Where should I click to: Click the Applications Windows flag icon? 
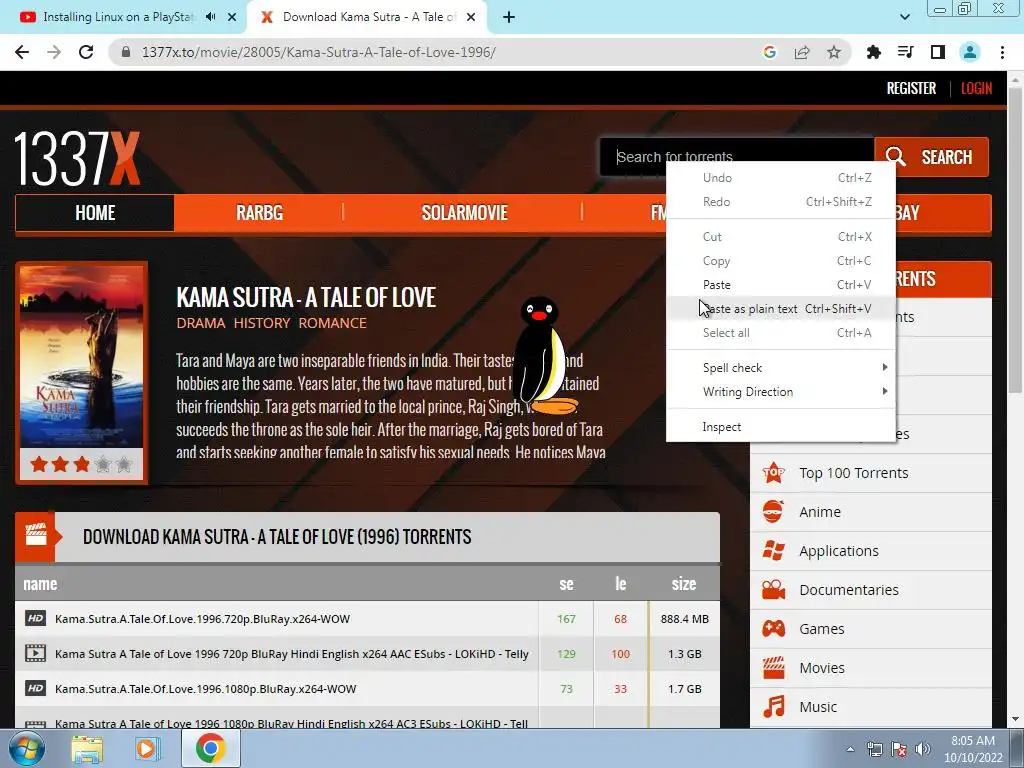[x=774, y=551]
